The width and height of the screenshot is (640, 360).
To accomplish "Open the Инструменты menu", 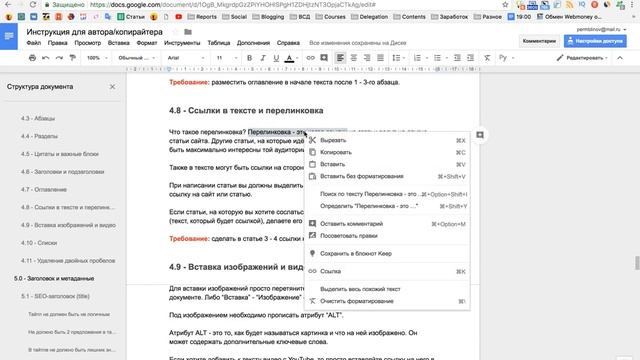I will (182, 43).
